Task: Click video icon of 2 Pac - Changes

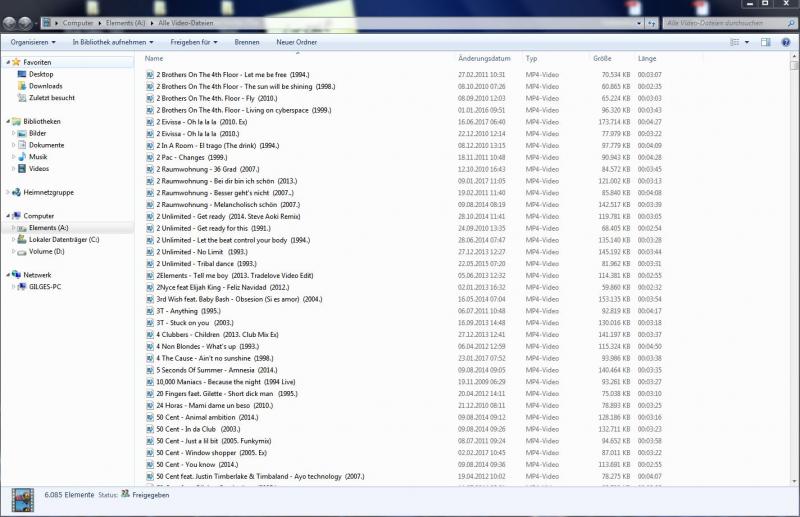Action: [x=150, y=158]
